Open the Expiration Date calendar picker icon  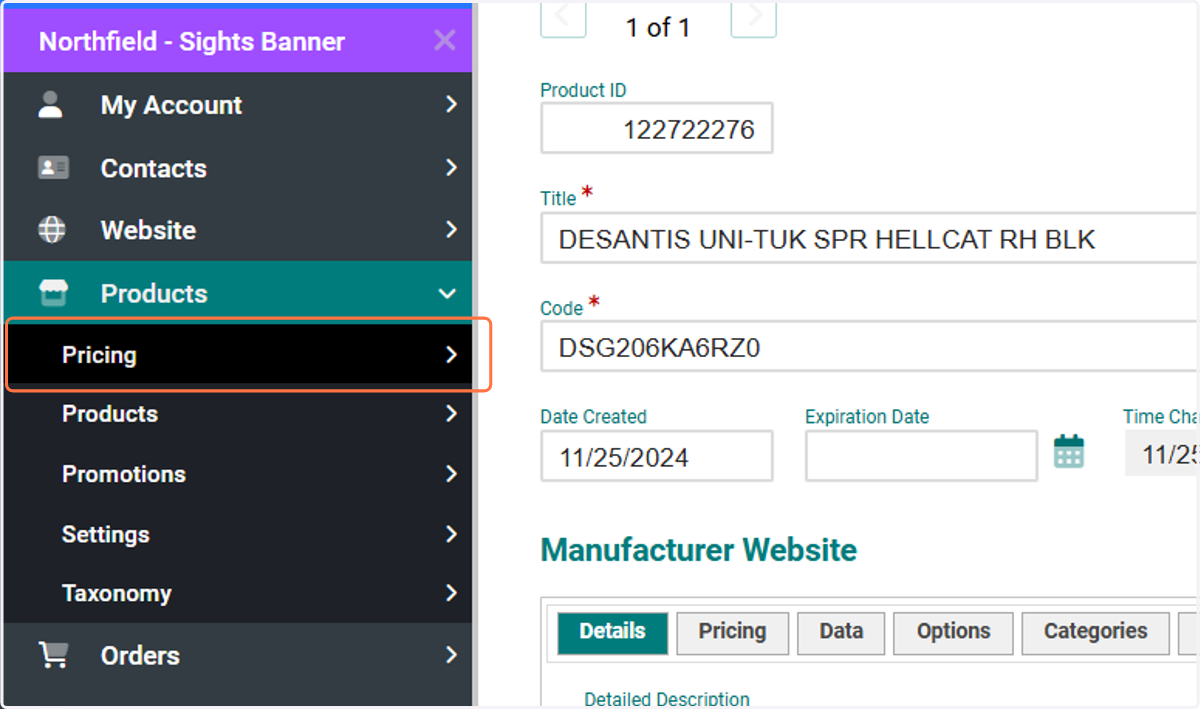coord(1069,452)
